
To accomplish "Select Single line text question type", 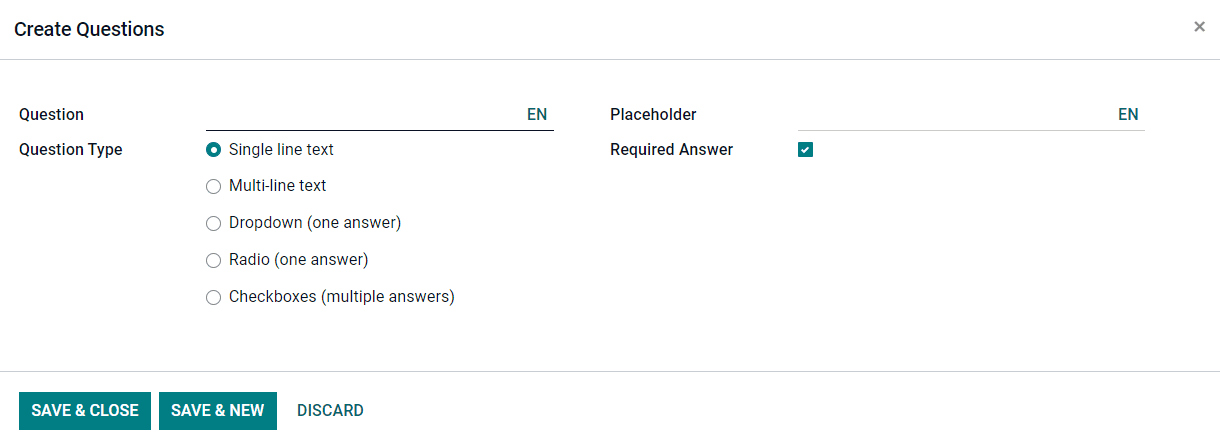I will point(213,150).
